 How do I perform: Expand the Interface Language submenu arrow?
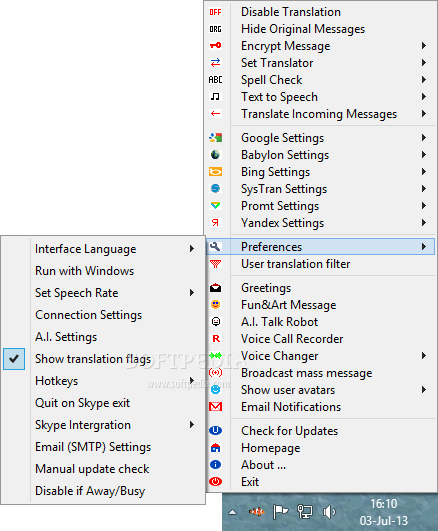[x=192, y=249]
